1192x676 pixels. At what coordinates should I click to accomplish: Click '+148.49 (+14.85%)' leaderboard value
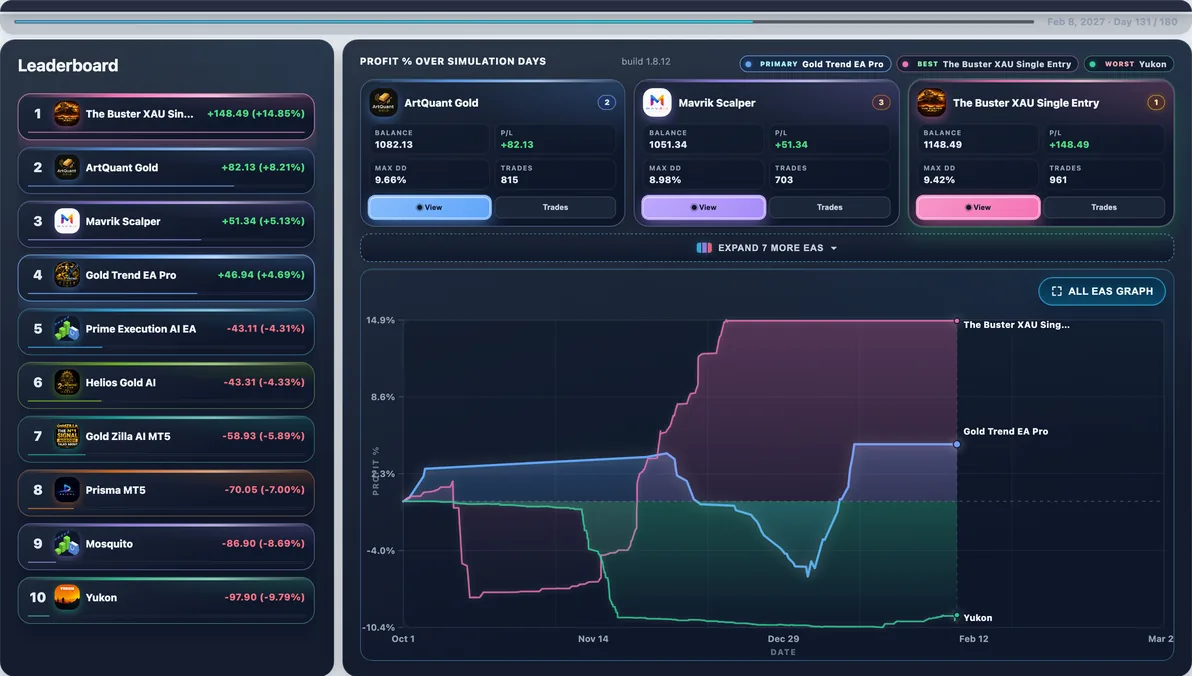click(255, 113)
